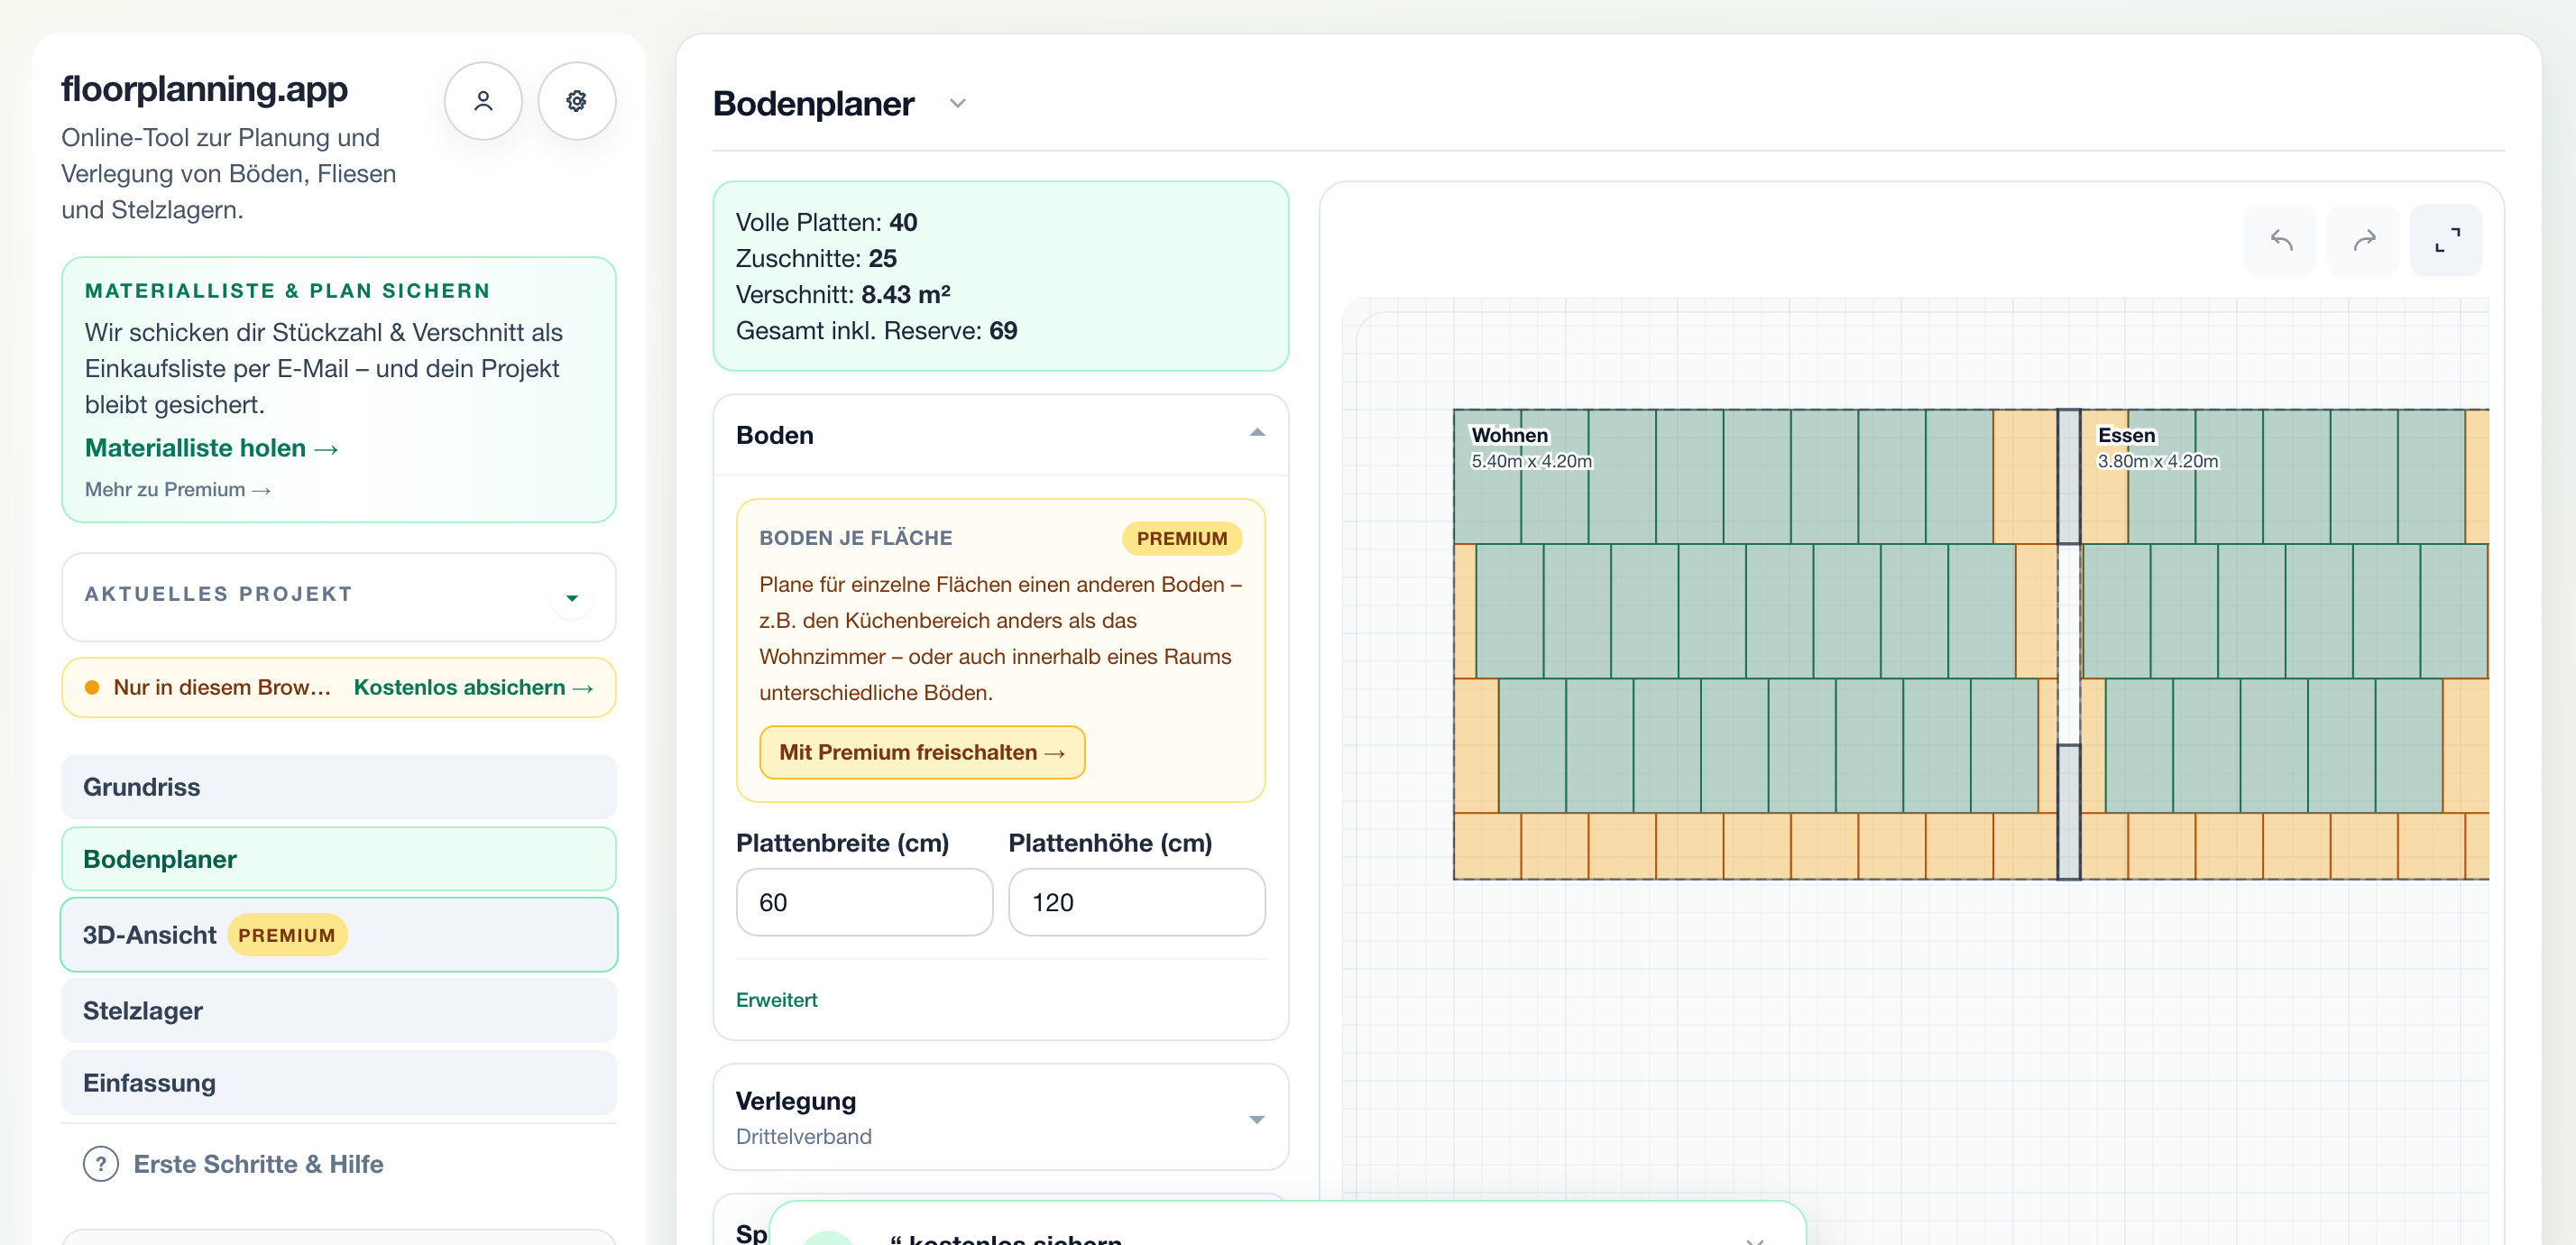Screen dimensions: 2576x1245
Task: Open the Erweitert options link
Action: coord(777,1000)
